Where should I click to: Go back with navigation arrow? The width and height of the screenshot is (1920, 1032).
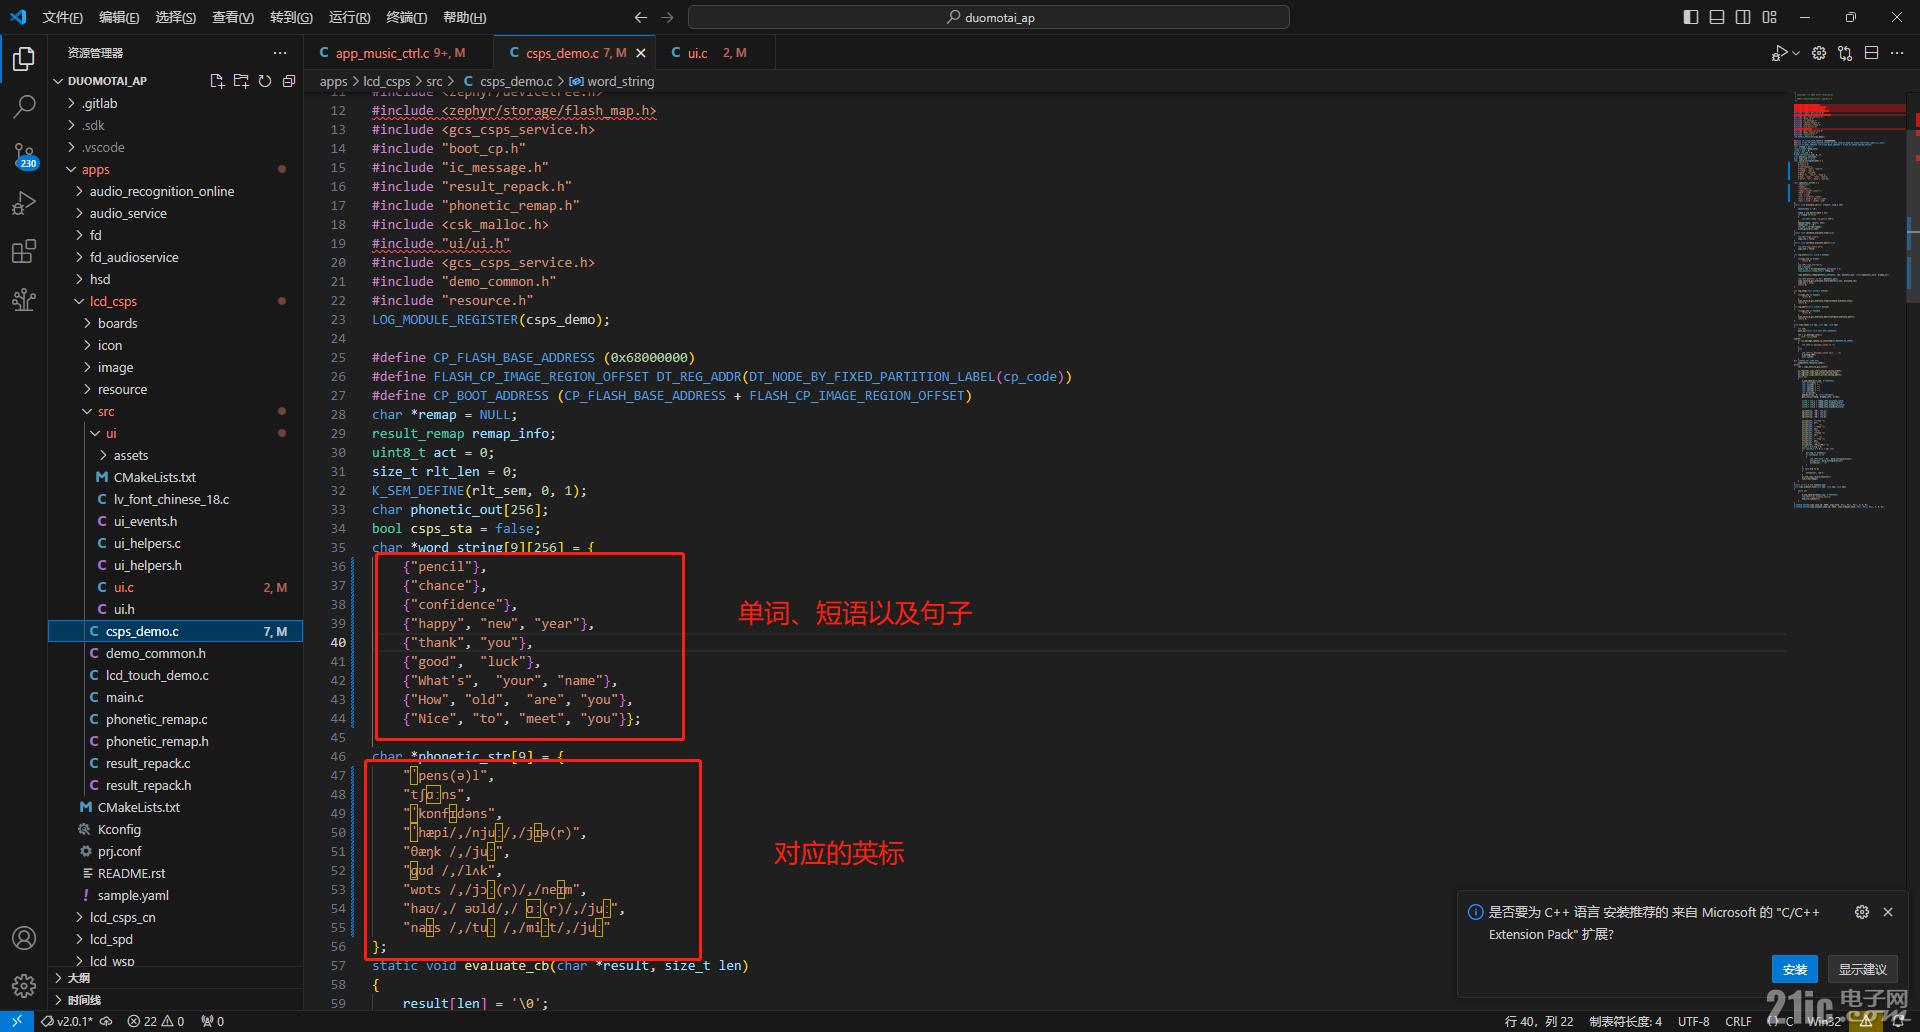click(x=641, y=17)
